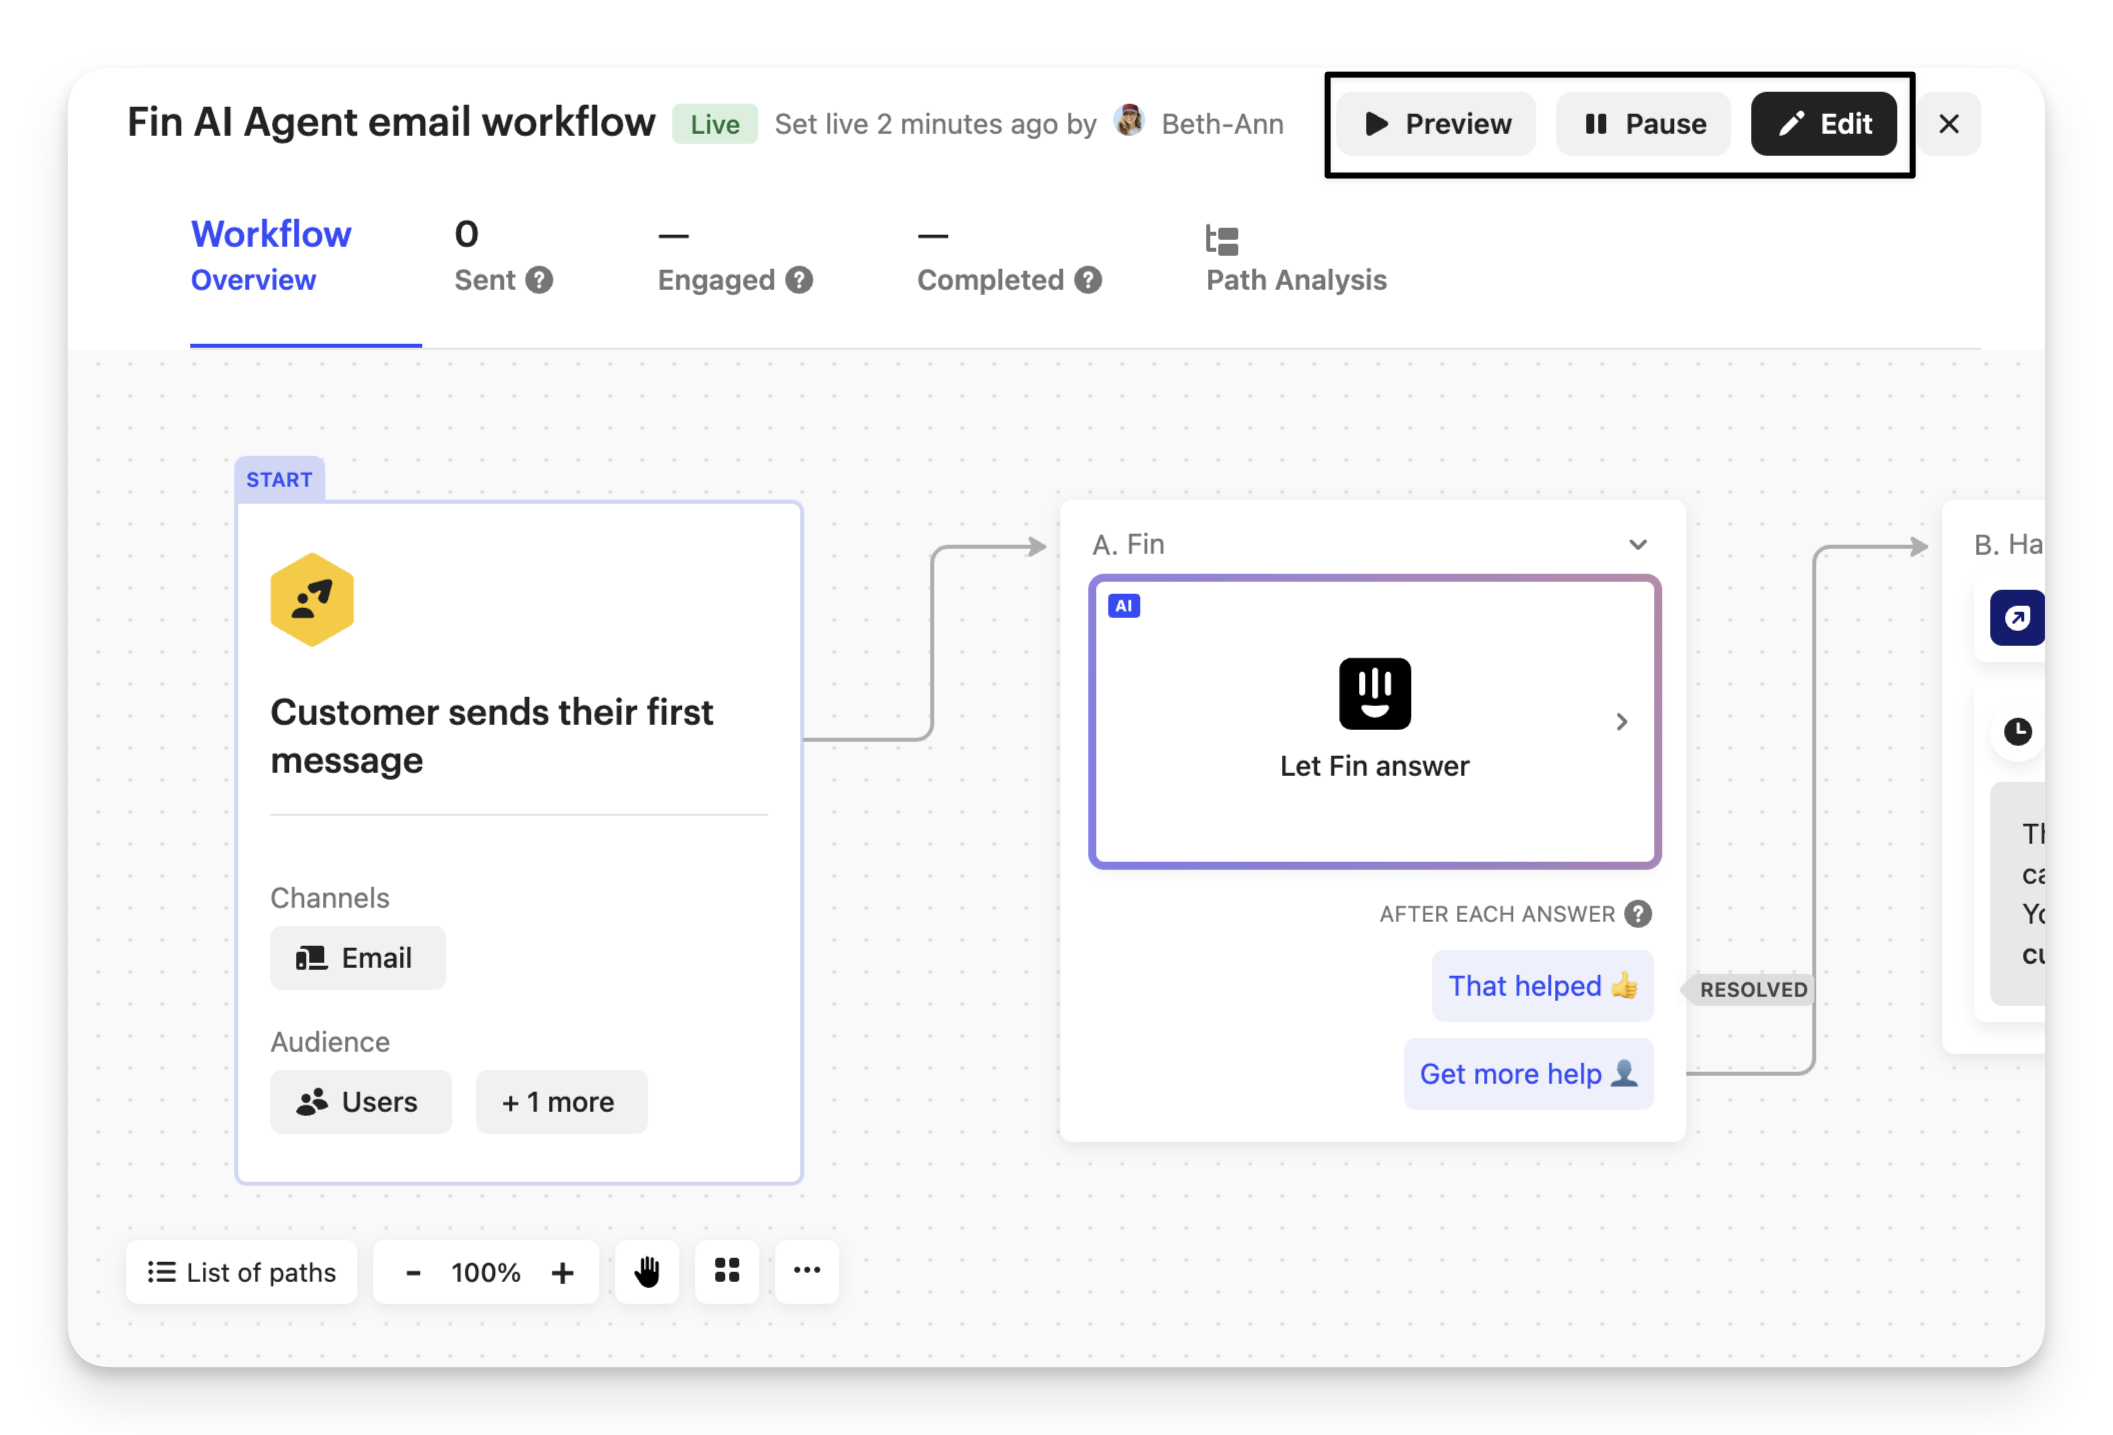Click the 'That helped' reply button
This screenshot has width=2113, height=1435.
point(1542,986)
